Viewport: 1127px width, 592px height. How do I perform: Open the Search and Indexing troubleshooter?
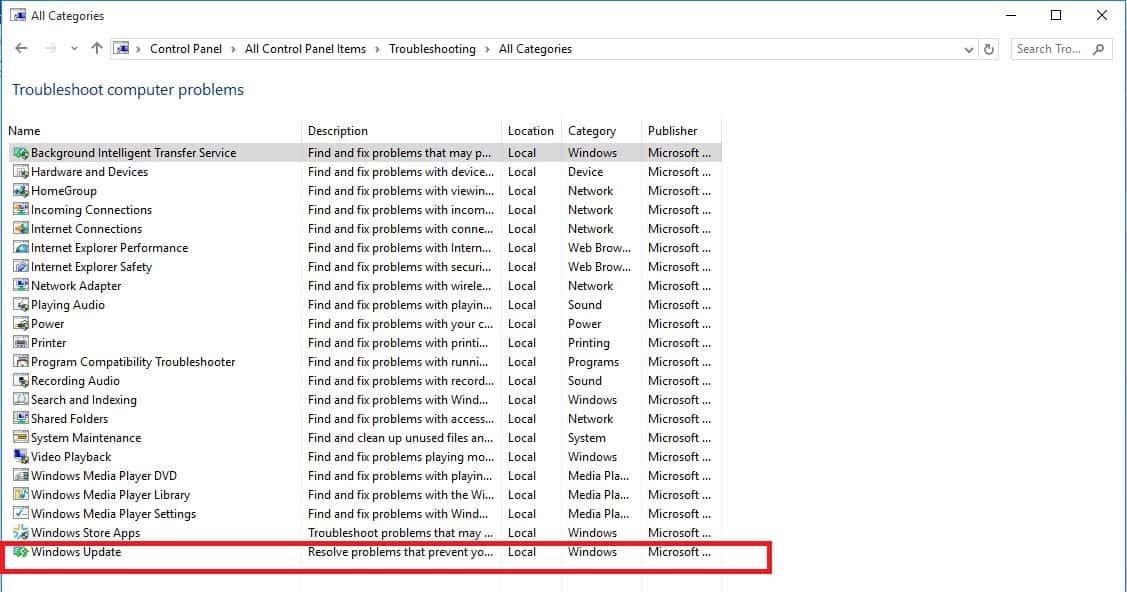[x=84, y=400]
